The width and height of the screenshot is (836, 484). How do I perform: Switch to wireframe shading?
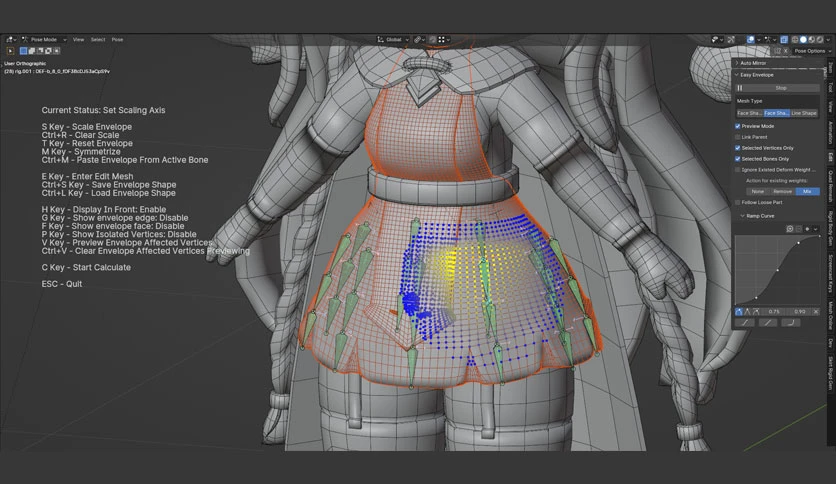[795, 40]
